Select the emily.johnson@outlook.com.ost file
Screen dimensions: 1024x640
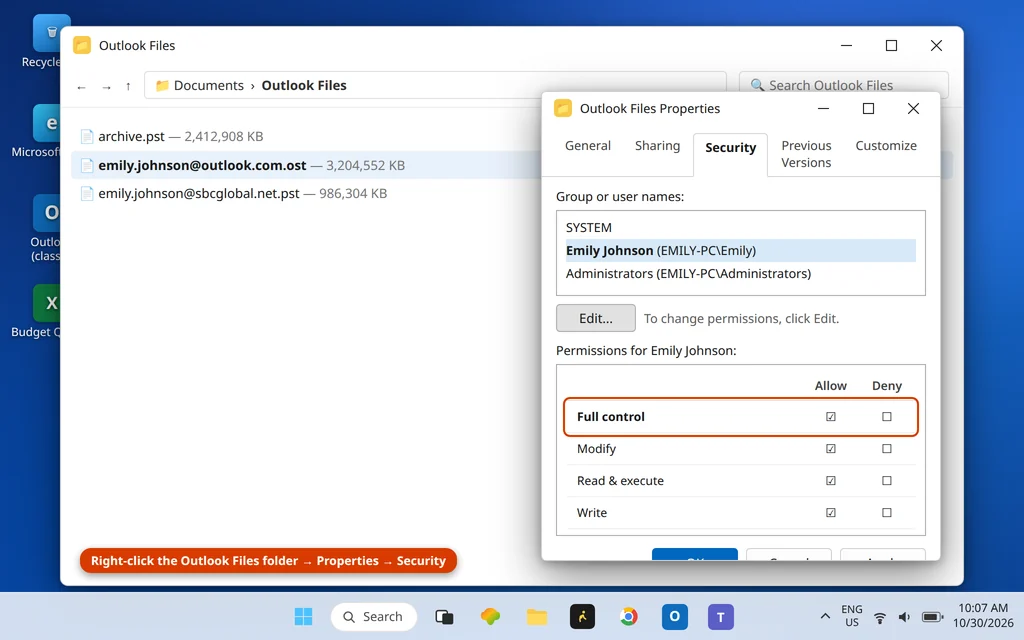[306, 165]
